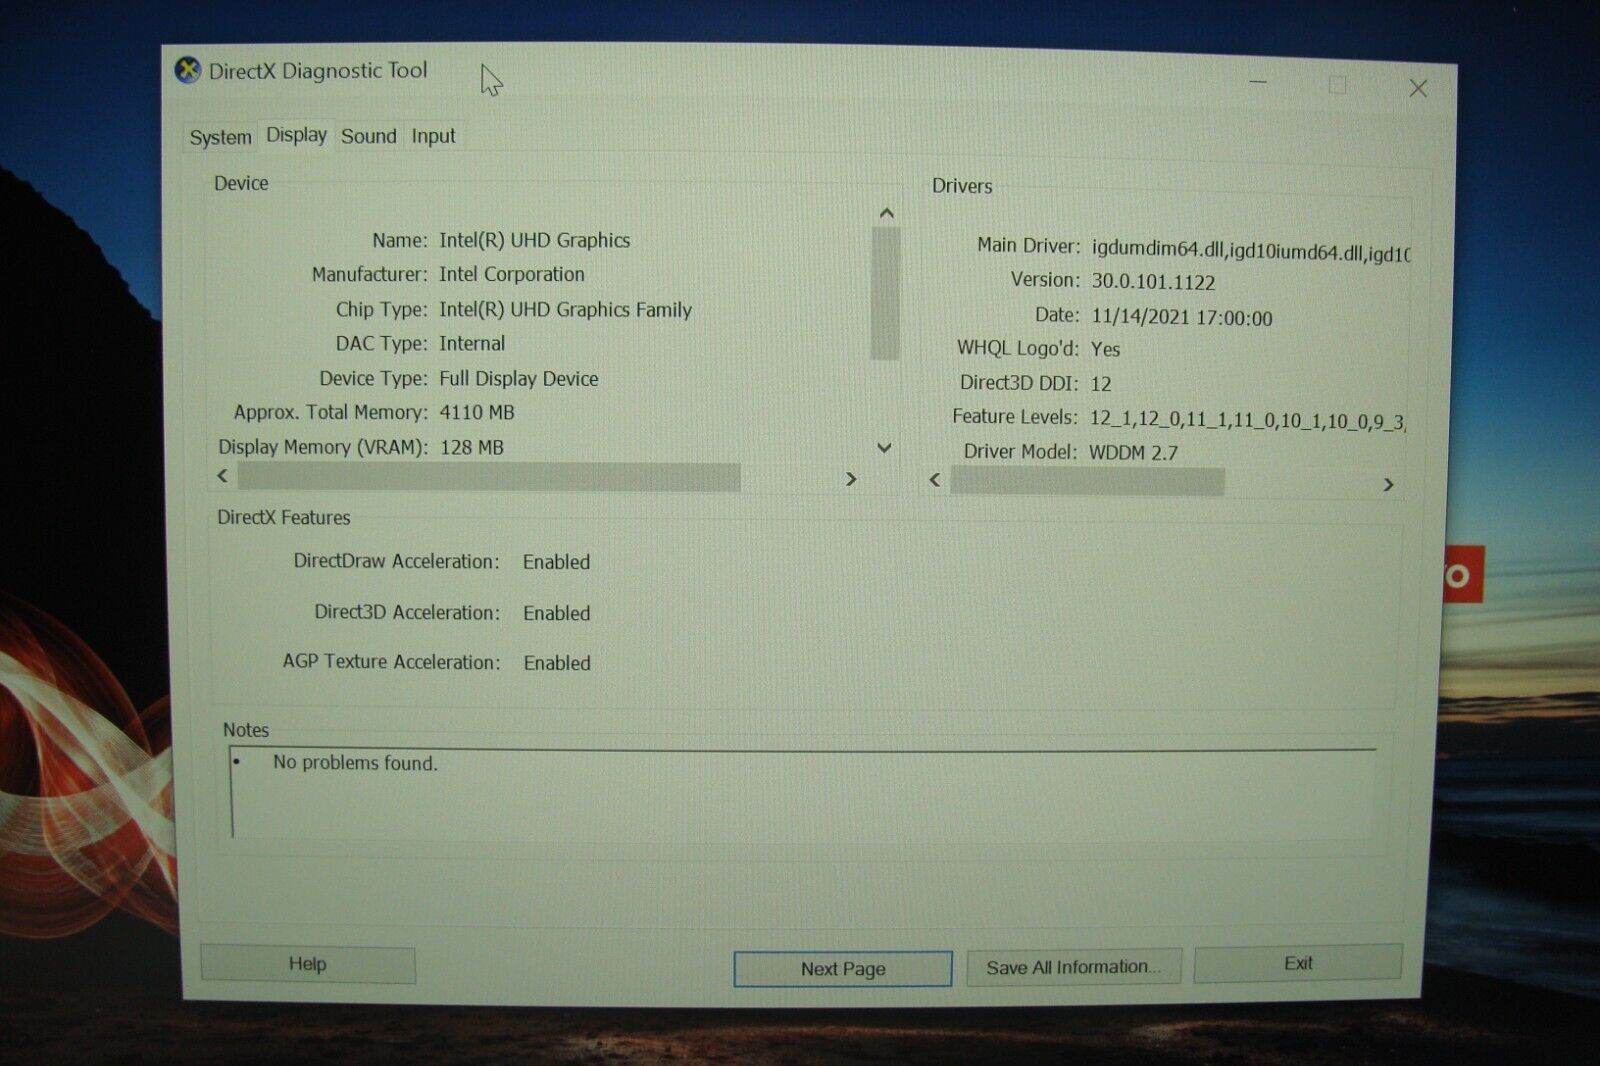1600x1066 pixels.
Task: Click Drivers panel's right scroll arrow
Action: 1388,485
